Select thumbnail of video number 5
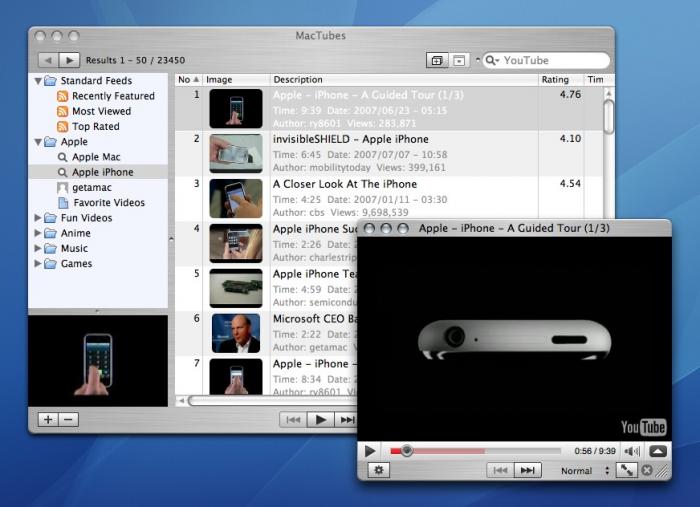Screen dimensions: 700x507 236,288
